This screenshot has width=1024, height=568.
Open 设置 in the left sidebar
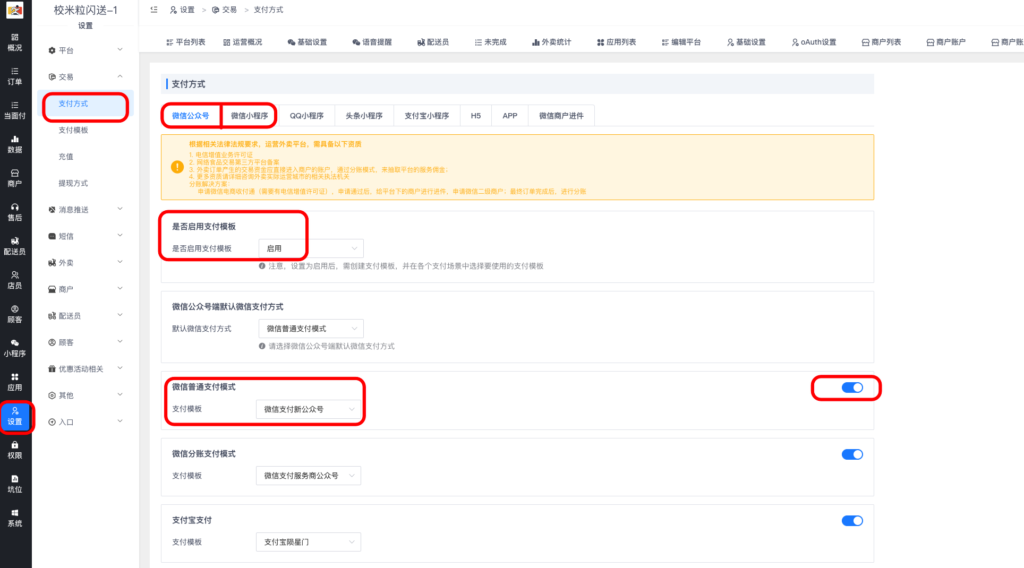15,415
